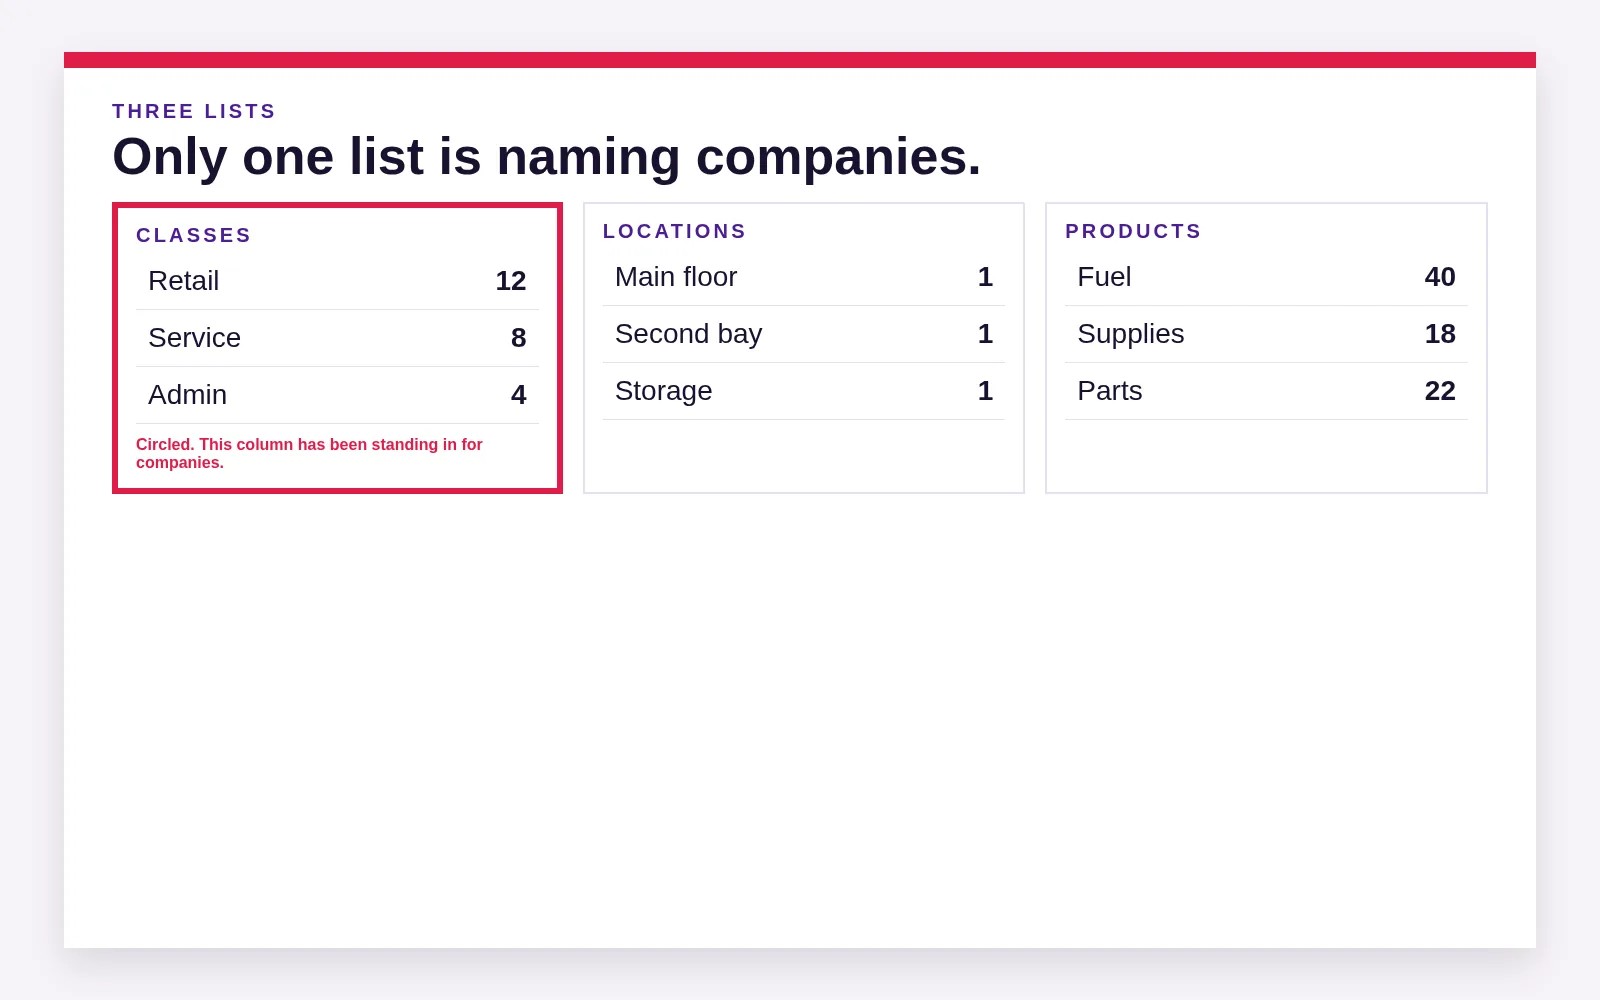Click the headline 'Only one list is naming companies.'

[547, 157]
